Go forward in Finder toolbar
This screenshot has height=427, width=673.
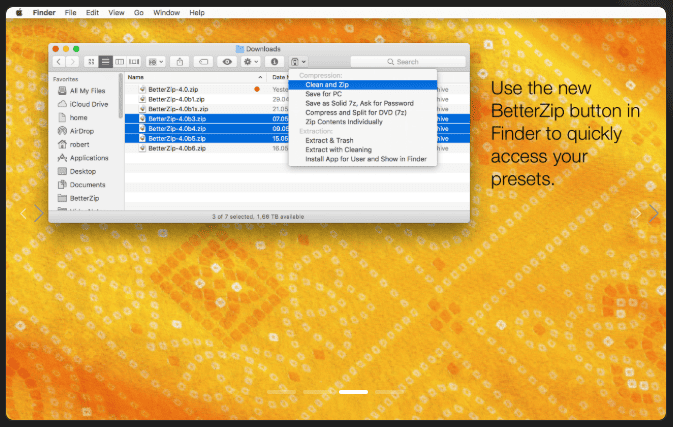pyautogui.click(x=73, y=62)
